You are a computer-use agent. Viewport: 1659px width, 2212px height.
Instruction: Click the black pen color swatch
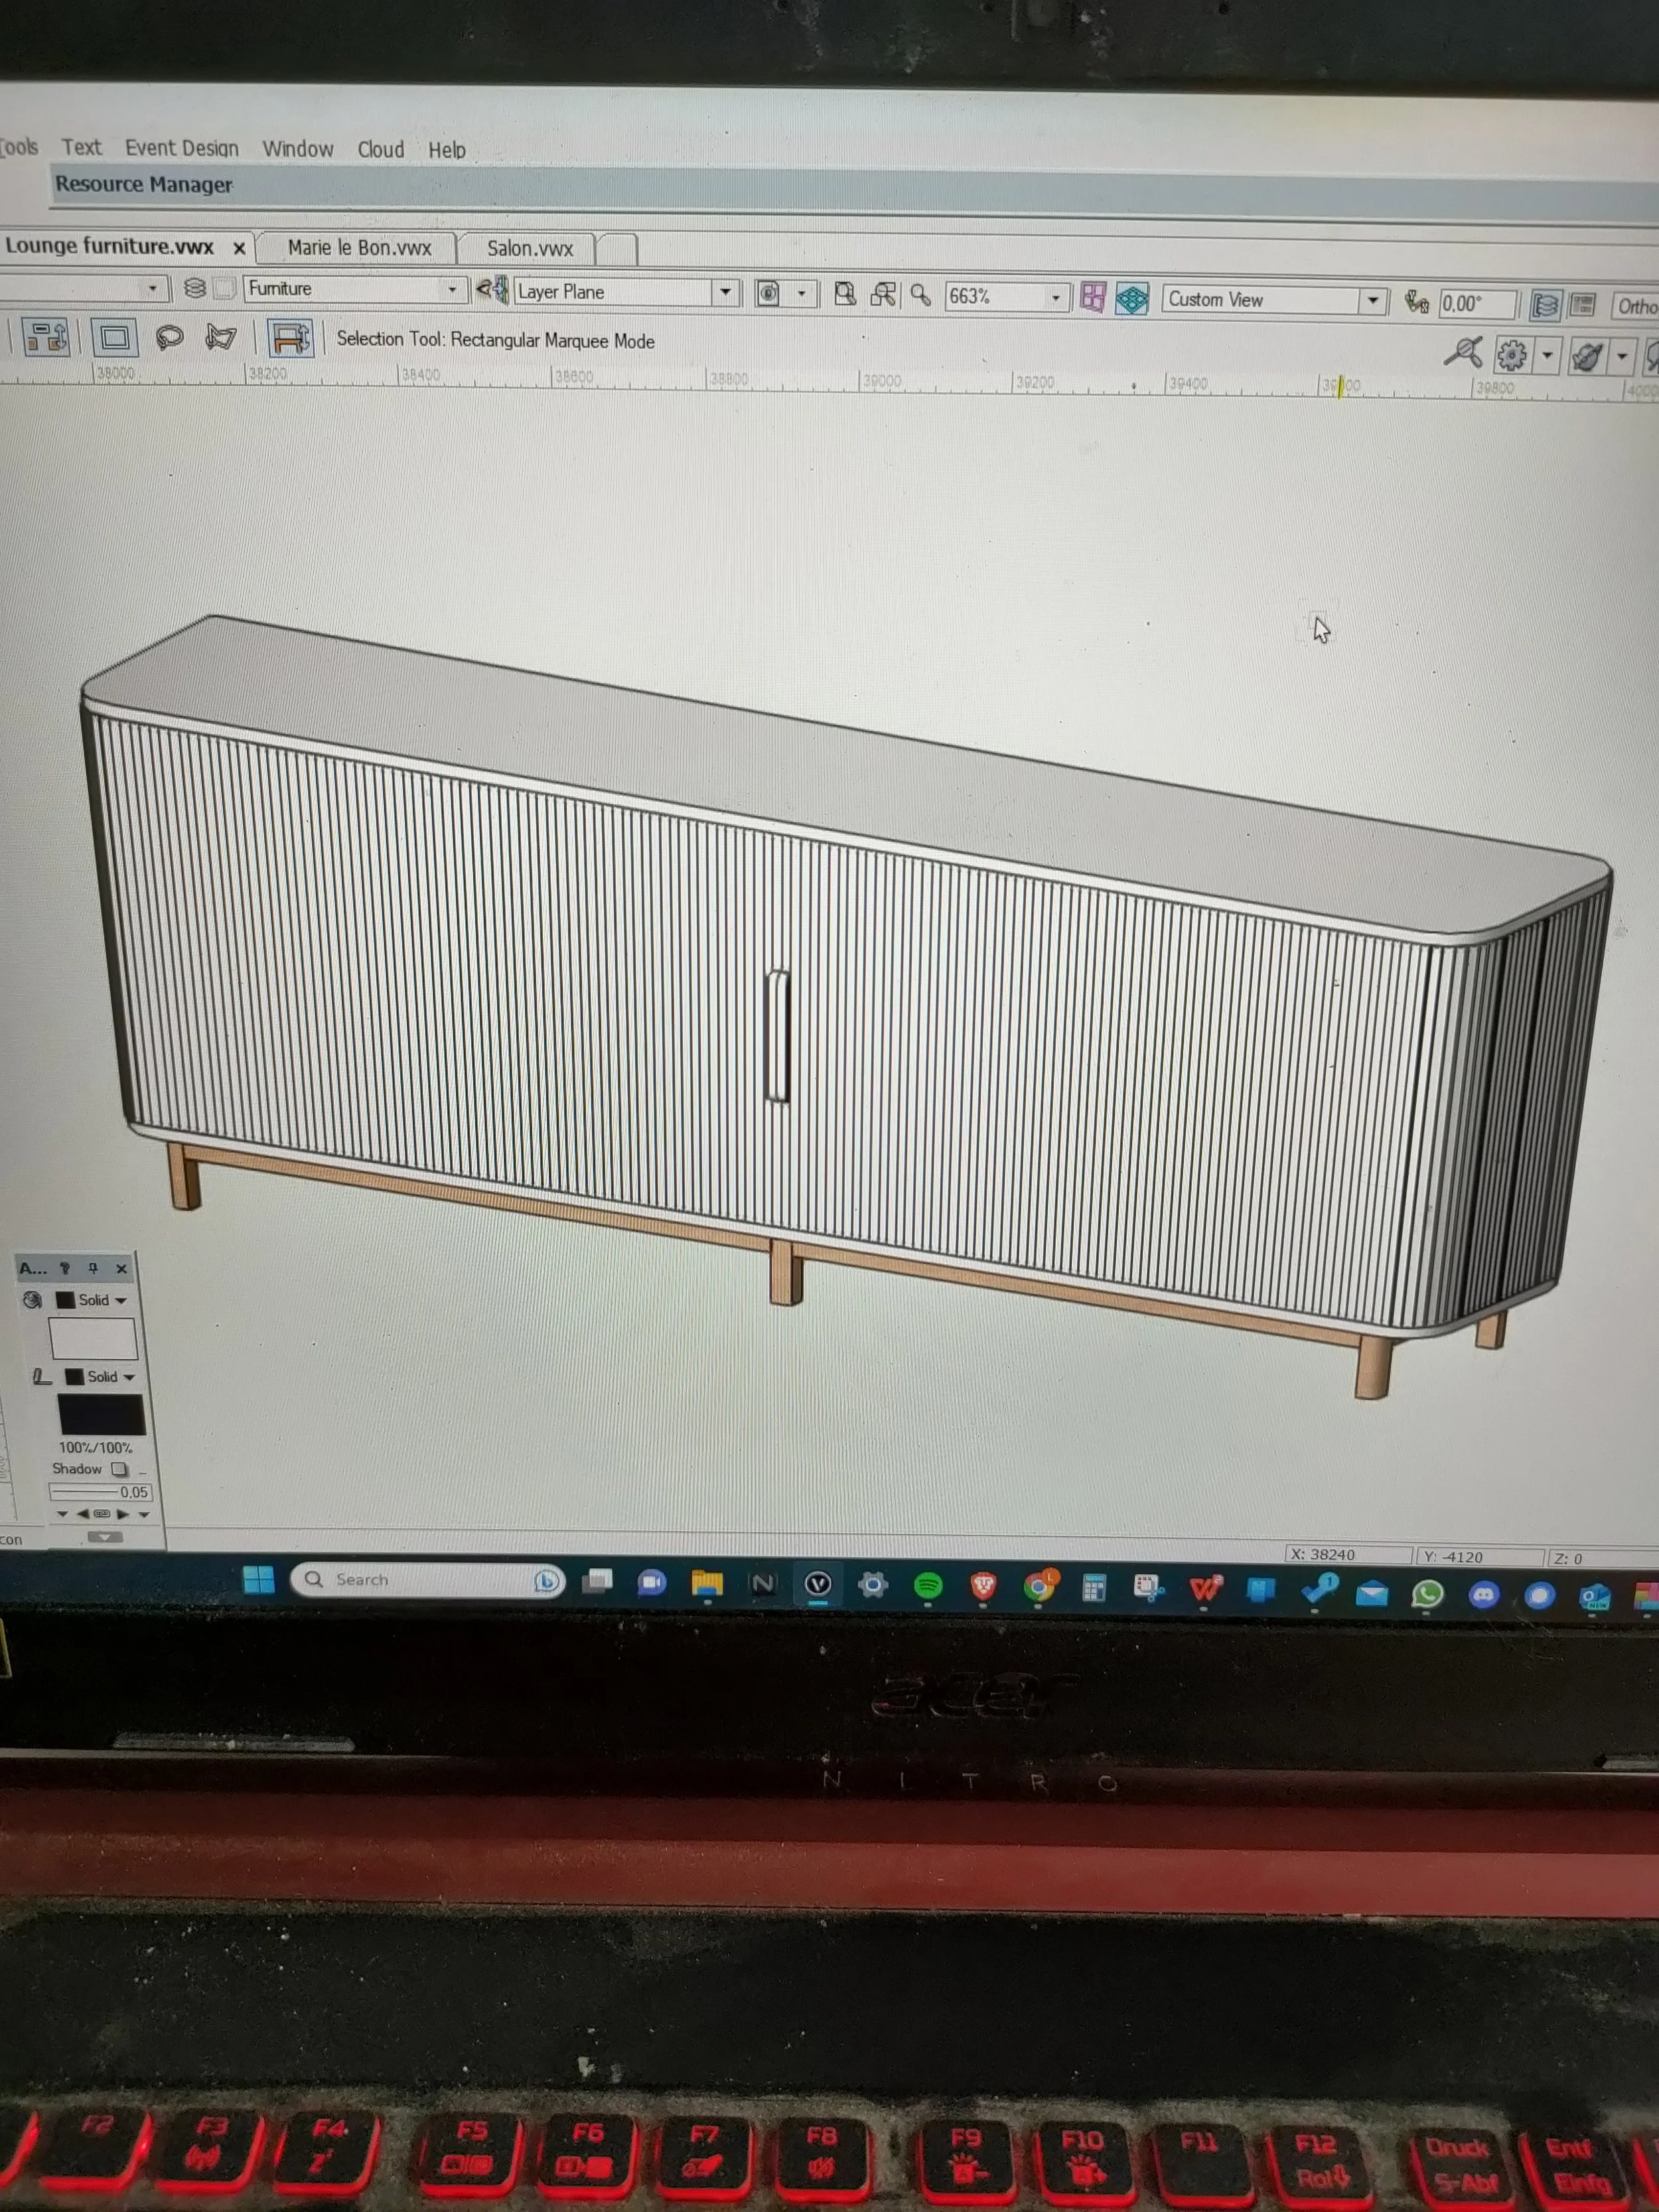(x=102, y=1415)
